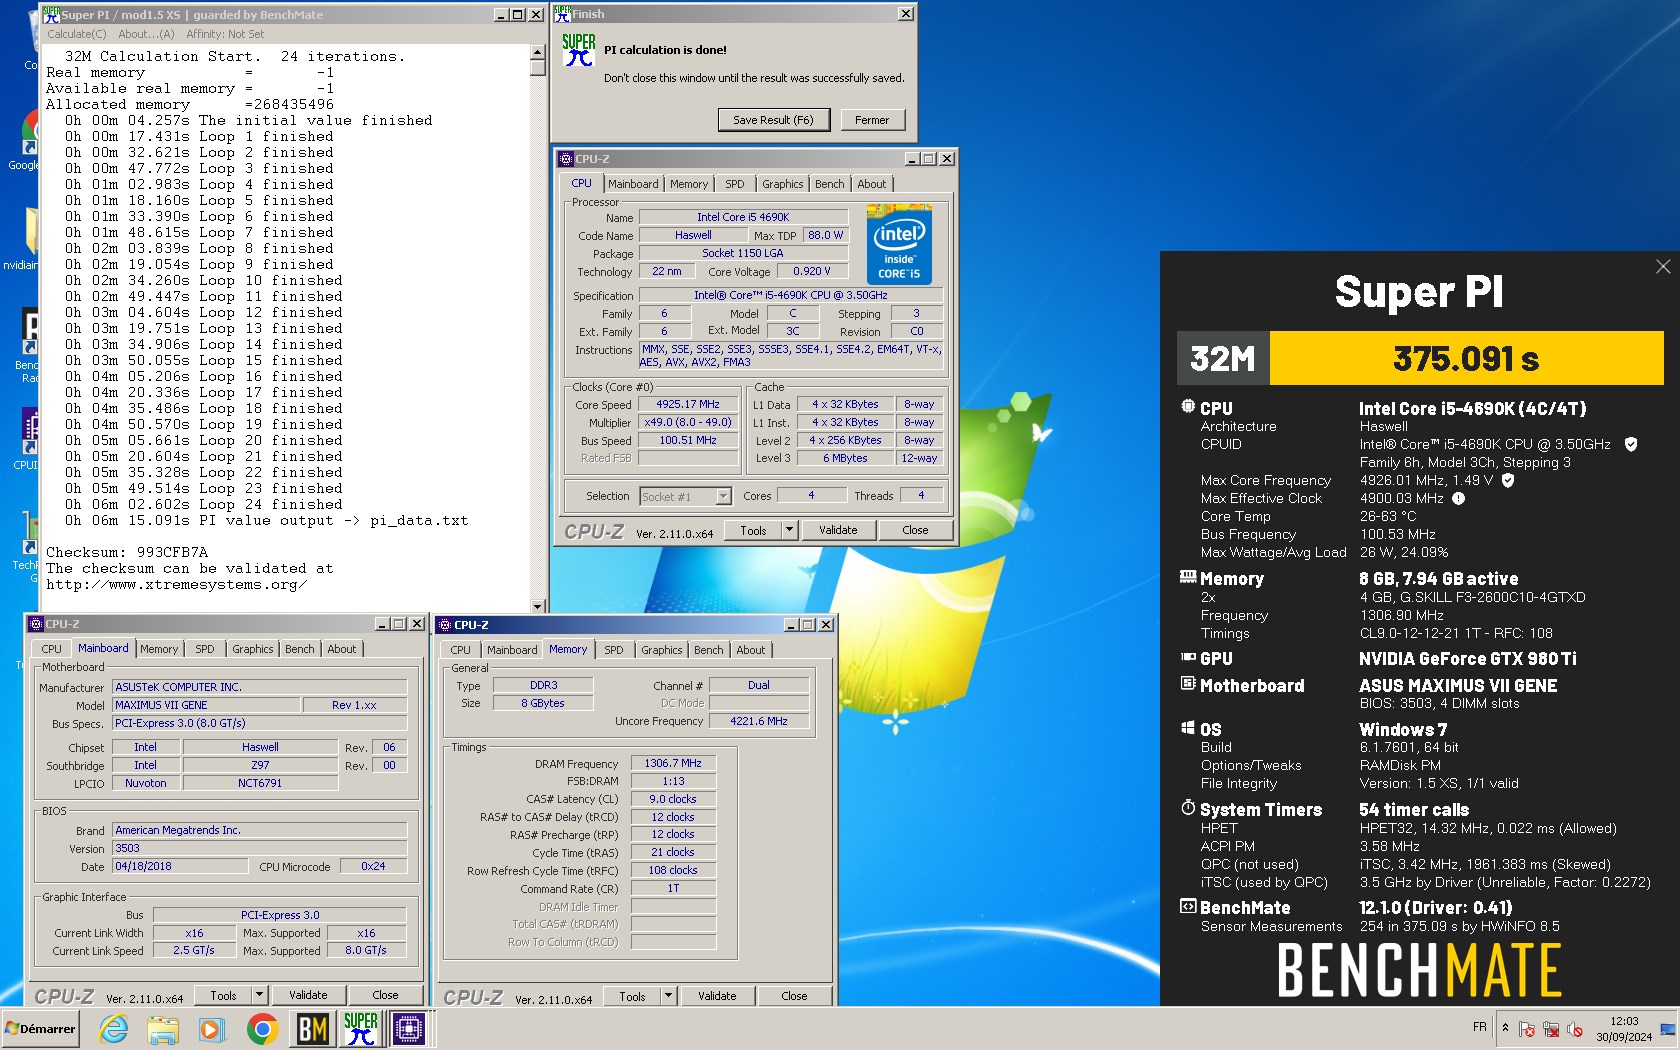This screenshot has height=1050, width=1680.
Task: Click the BenchMate Memory section icon
Action: (x=1188, y=577)
